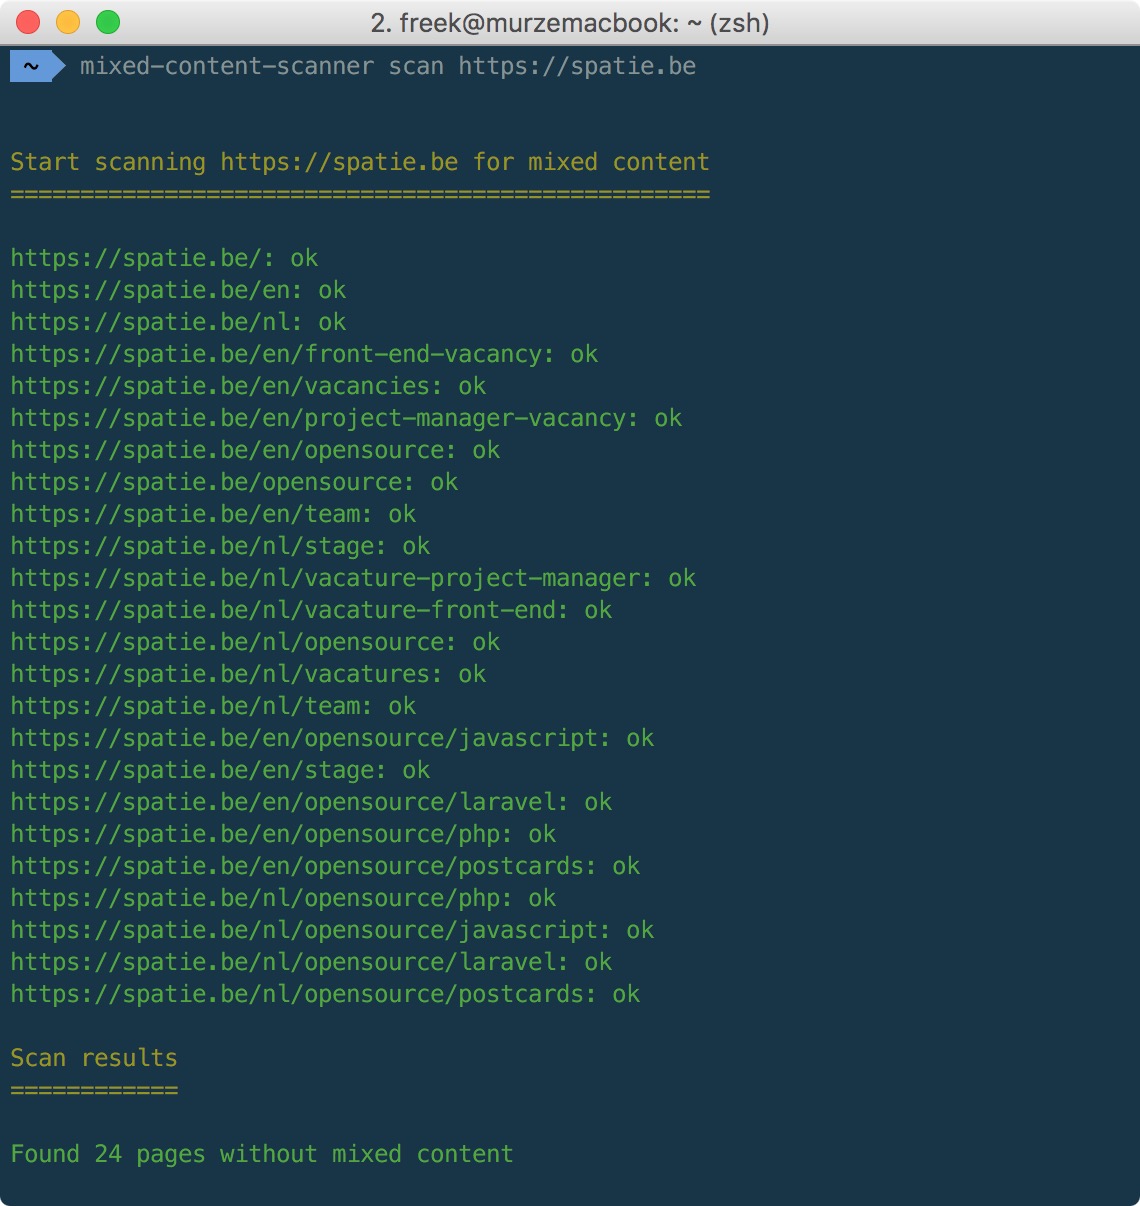Click the nl/vacature-front-end URL line
Screen dimensions: 1140x1206
coord(311,610)
